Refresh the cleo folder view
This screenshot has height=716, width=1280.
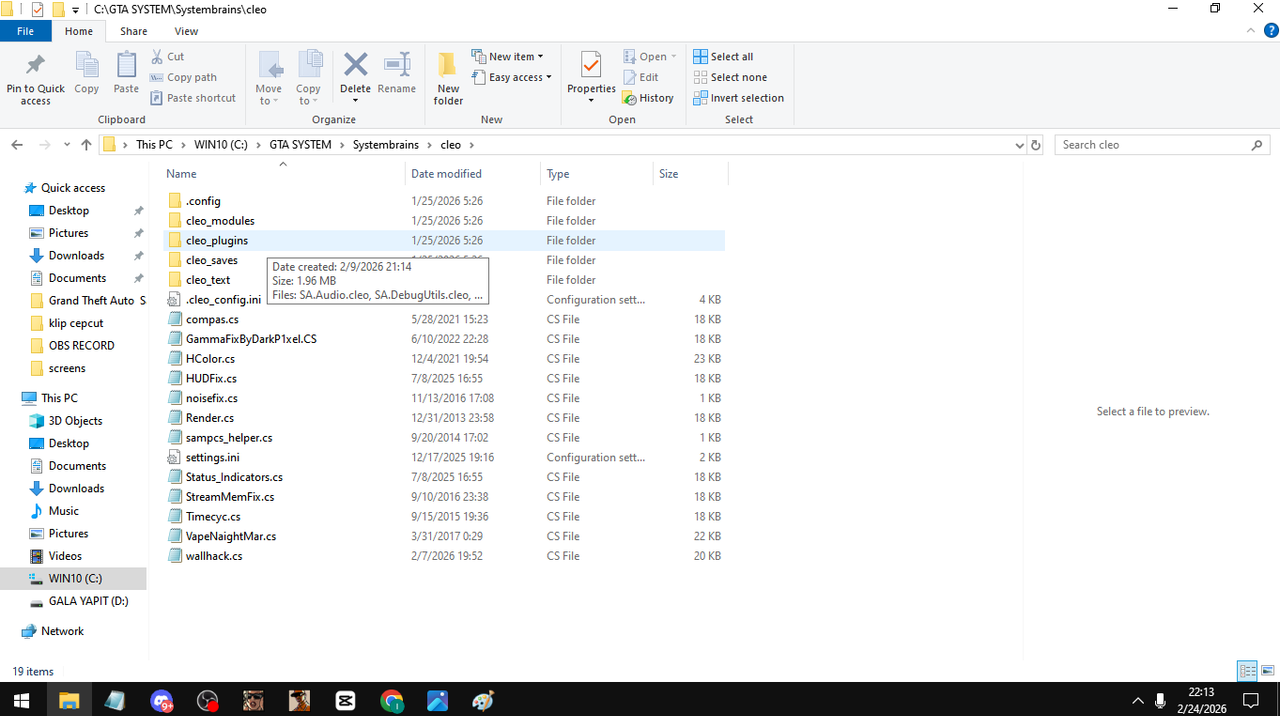pyautogui.click(x=1036, y=145)
